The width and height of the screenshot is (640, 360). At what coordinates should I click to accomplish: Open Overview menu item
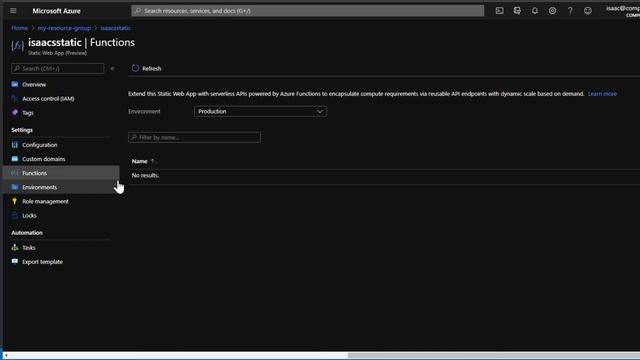tap(34, 84)
